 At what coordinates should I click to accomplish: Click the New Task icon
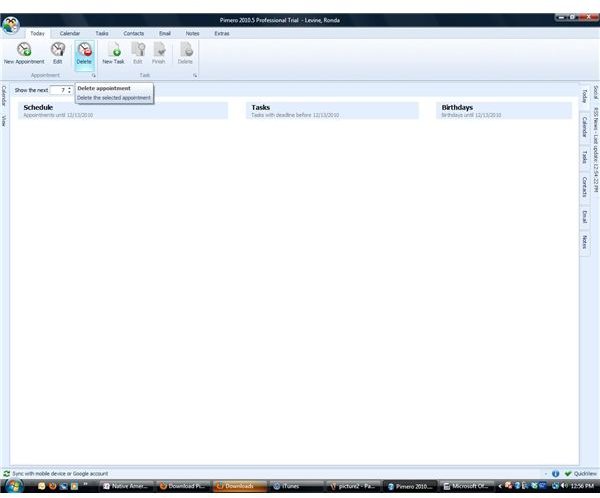[114, 49]
